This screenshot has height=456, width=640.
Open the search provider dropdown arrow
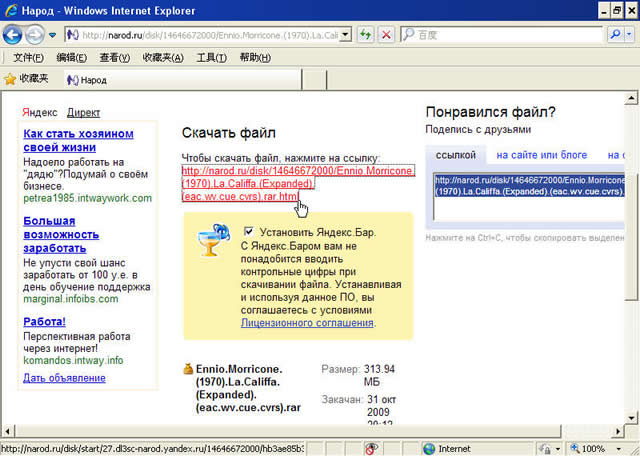pyautogui.click(x=629, y=35)
